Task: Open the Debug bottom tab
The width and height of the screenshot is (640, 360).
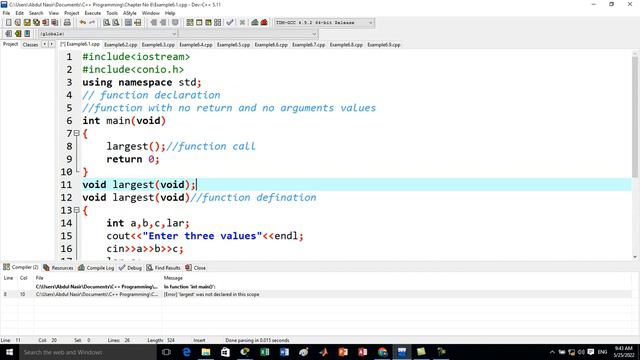Action: (x=130, y=268)
